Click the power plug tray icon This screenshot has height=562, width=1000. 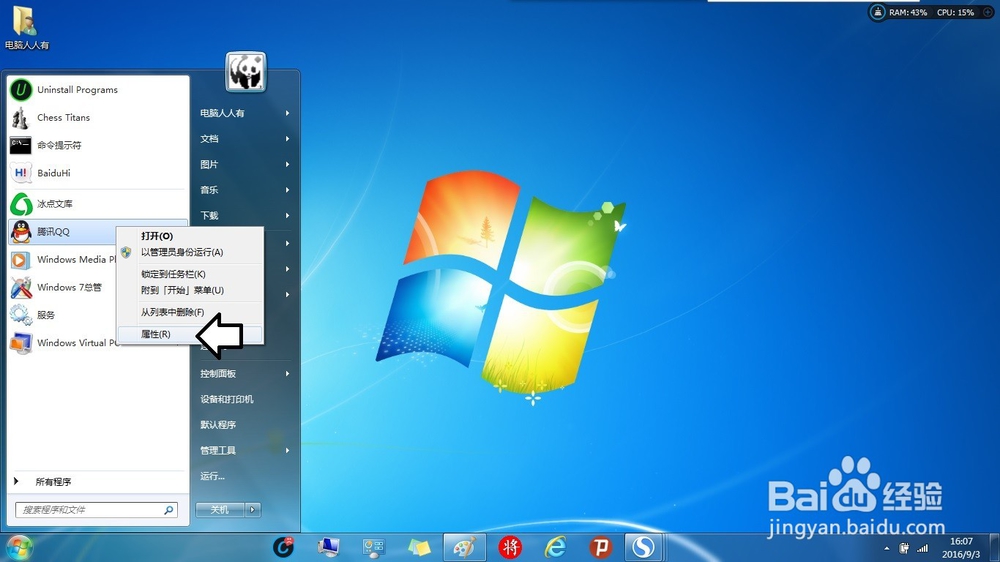pos(904,548)
